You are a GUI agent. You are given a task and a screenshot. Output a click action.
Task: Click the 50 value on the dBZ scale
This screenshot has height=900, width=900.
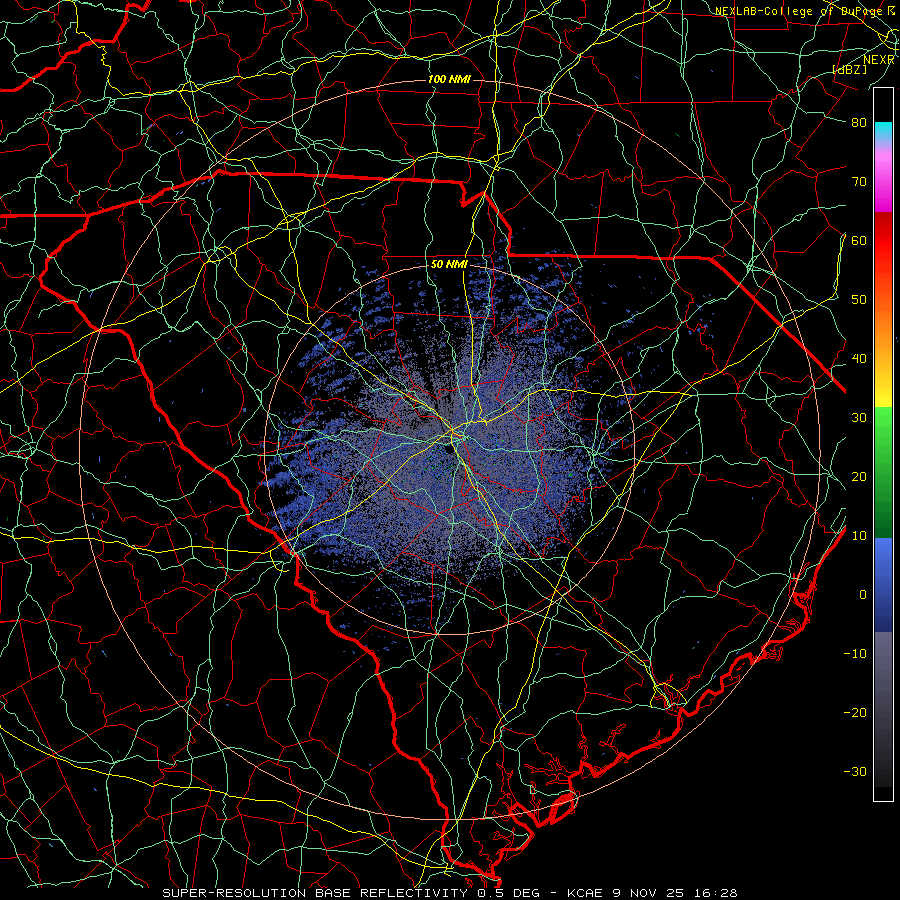click(859, 300)
